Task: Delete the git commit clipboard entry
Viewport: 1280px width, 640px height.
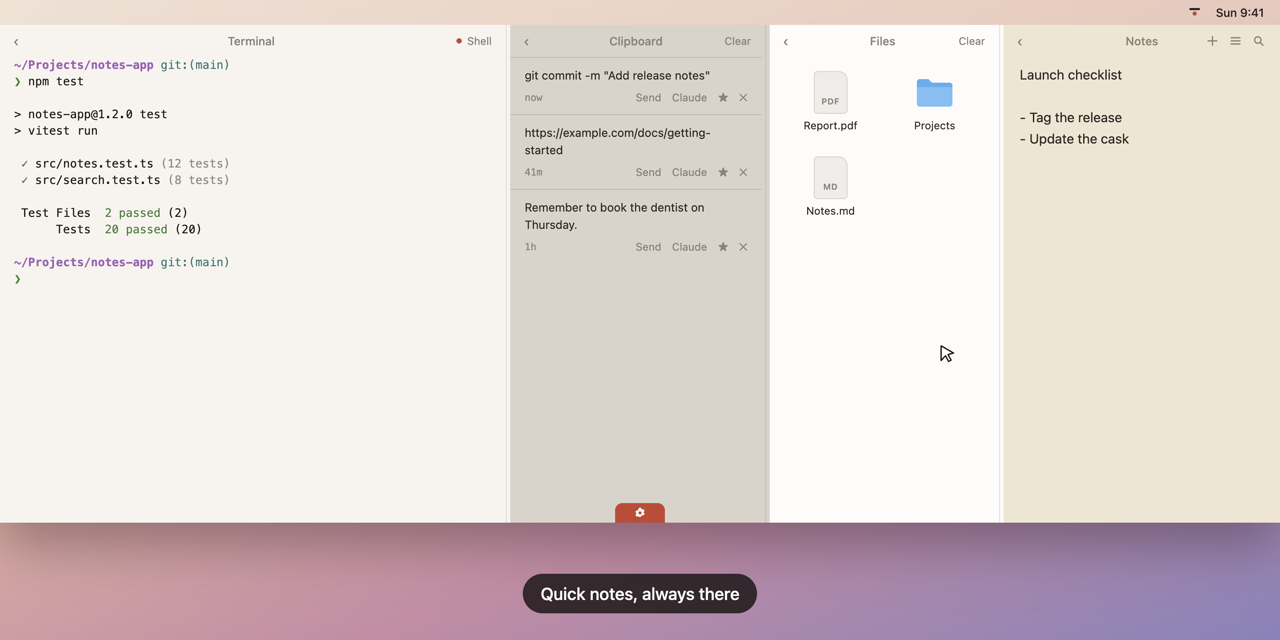Action: 743,98
